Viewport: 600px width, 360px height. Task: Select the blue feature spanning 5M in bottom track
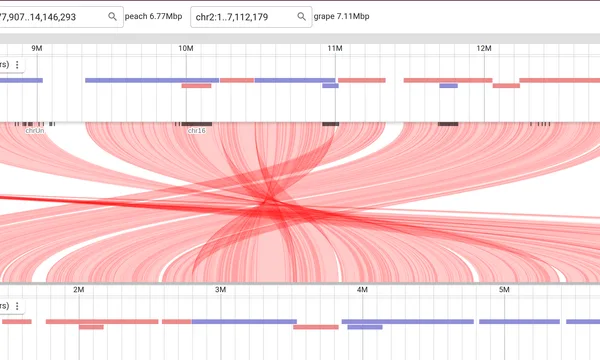tap(520, 322)
